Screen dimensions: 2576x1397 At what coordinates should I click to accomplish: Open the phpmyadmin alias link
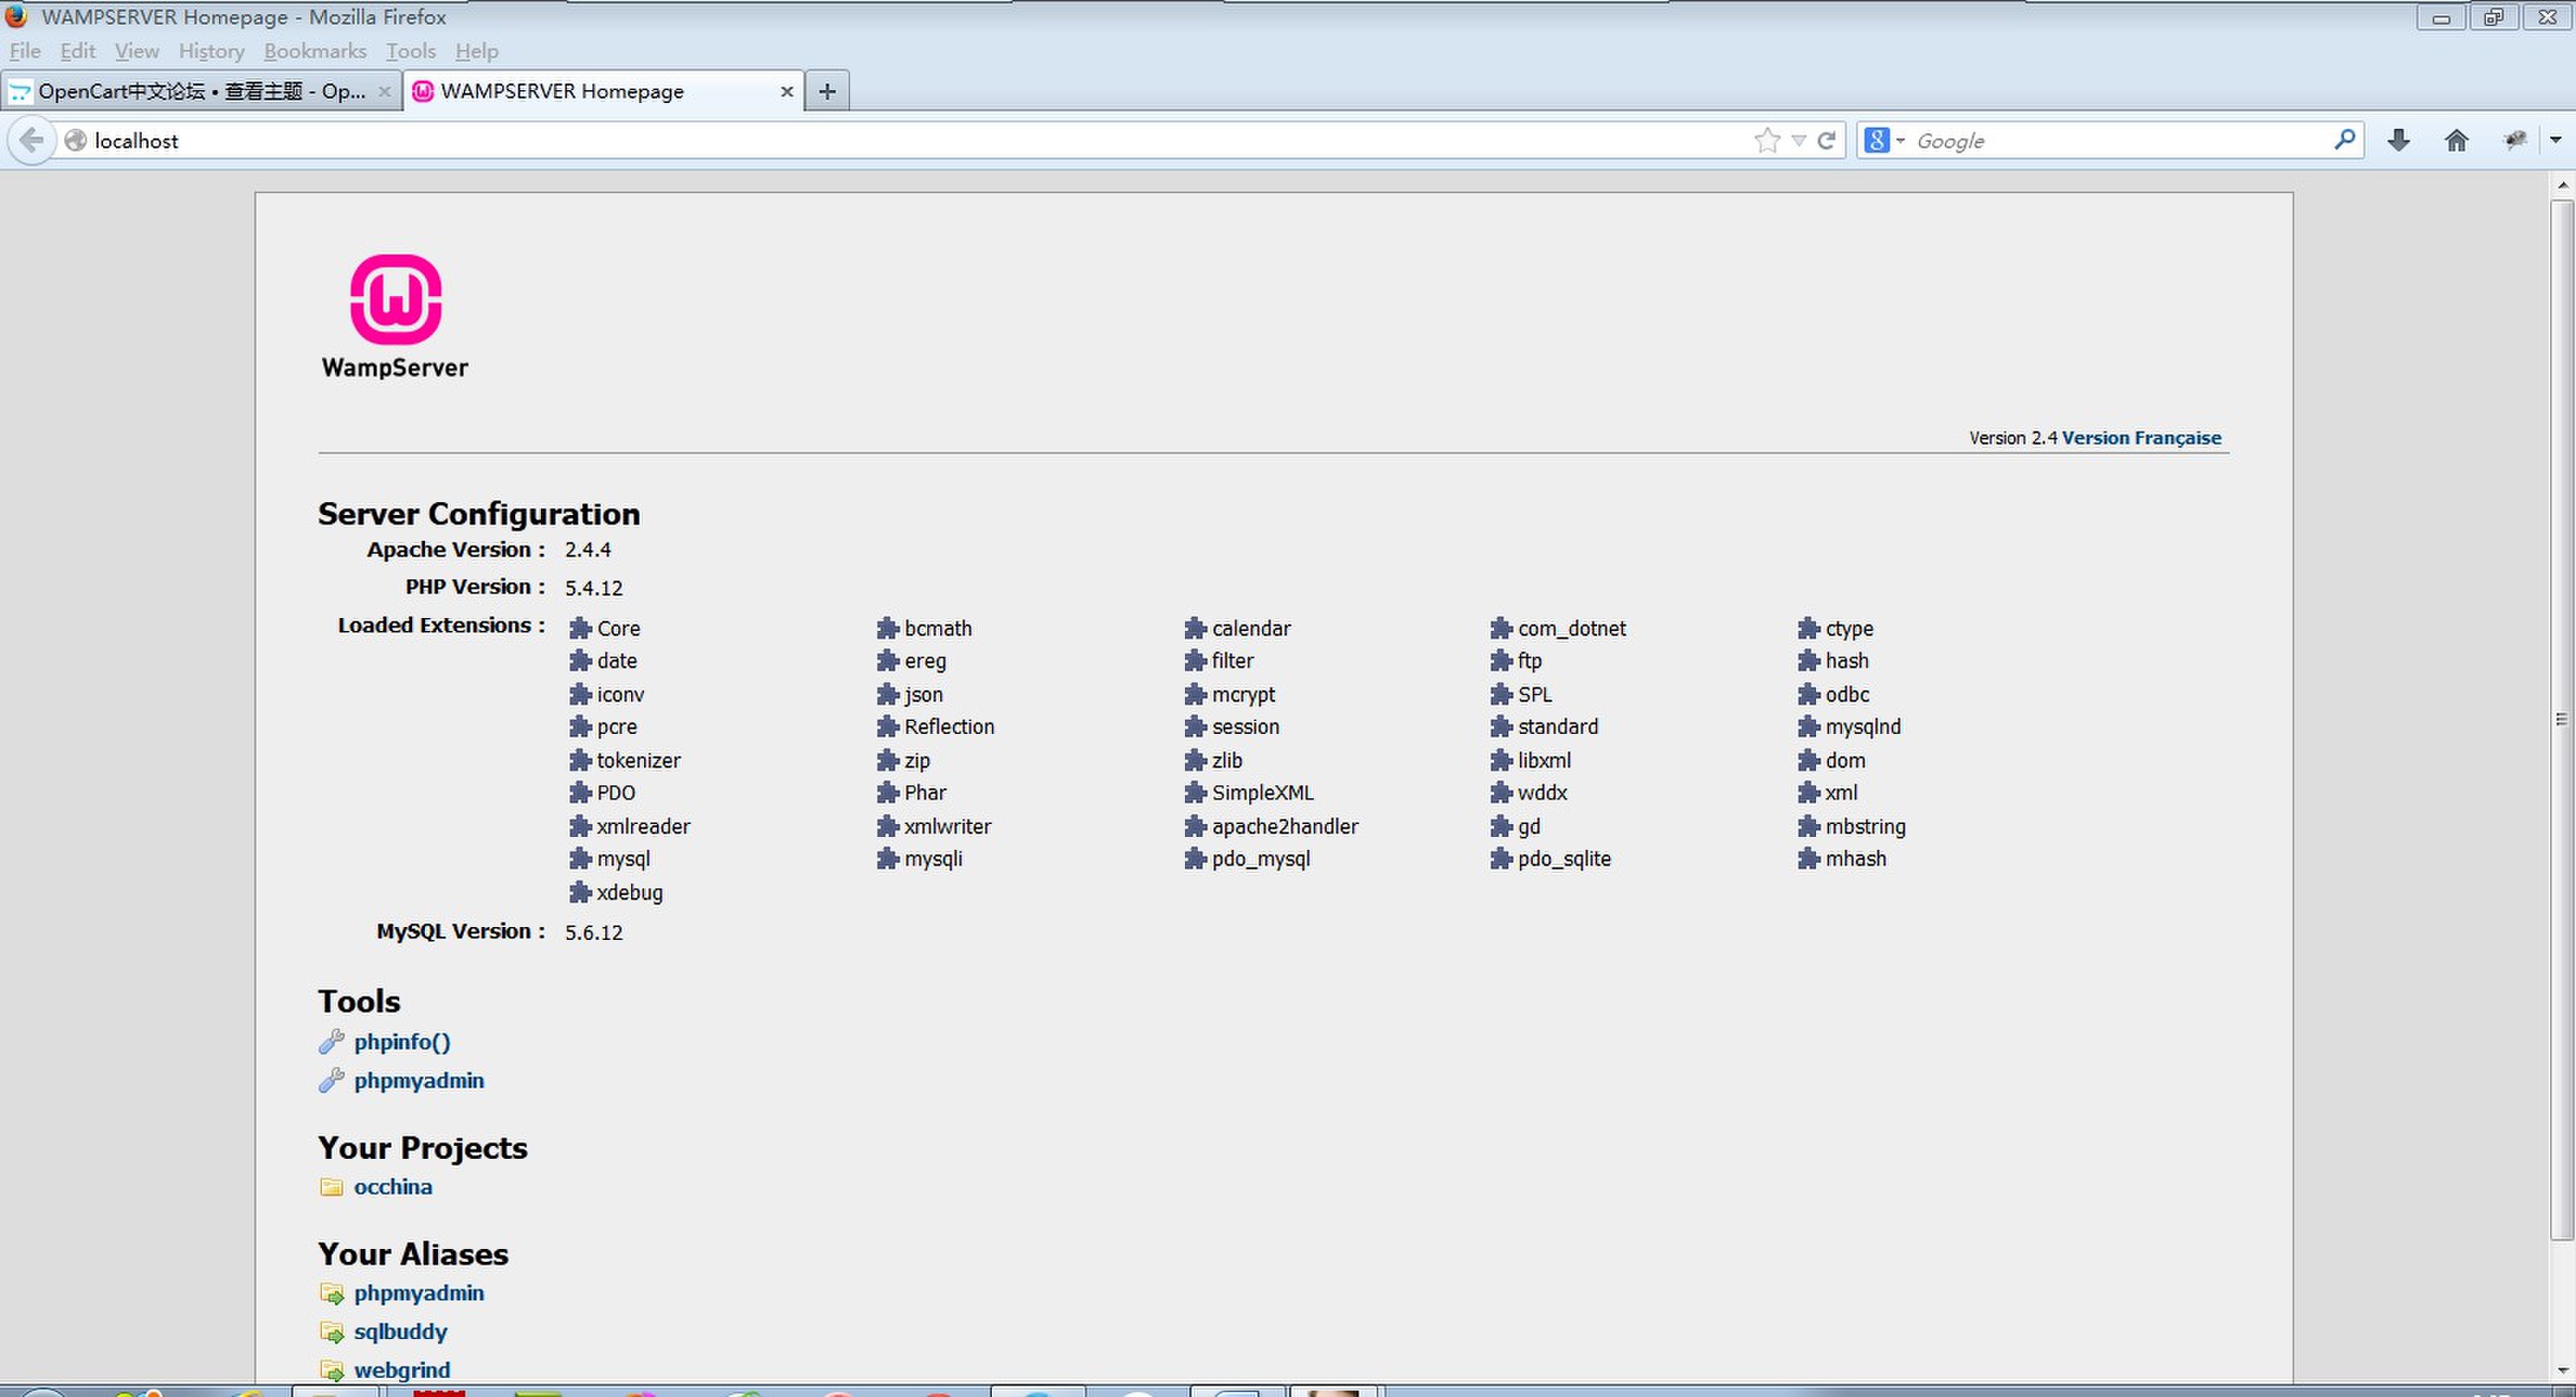(419, 1293)
